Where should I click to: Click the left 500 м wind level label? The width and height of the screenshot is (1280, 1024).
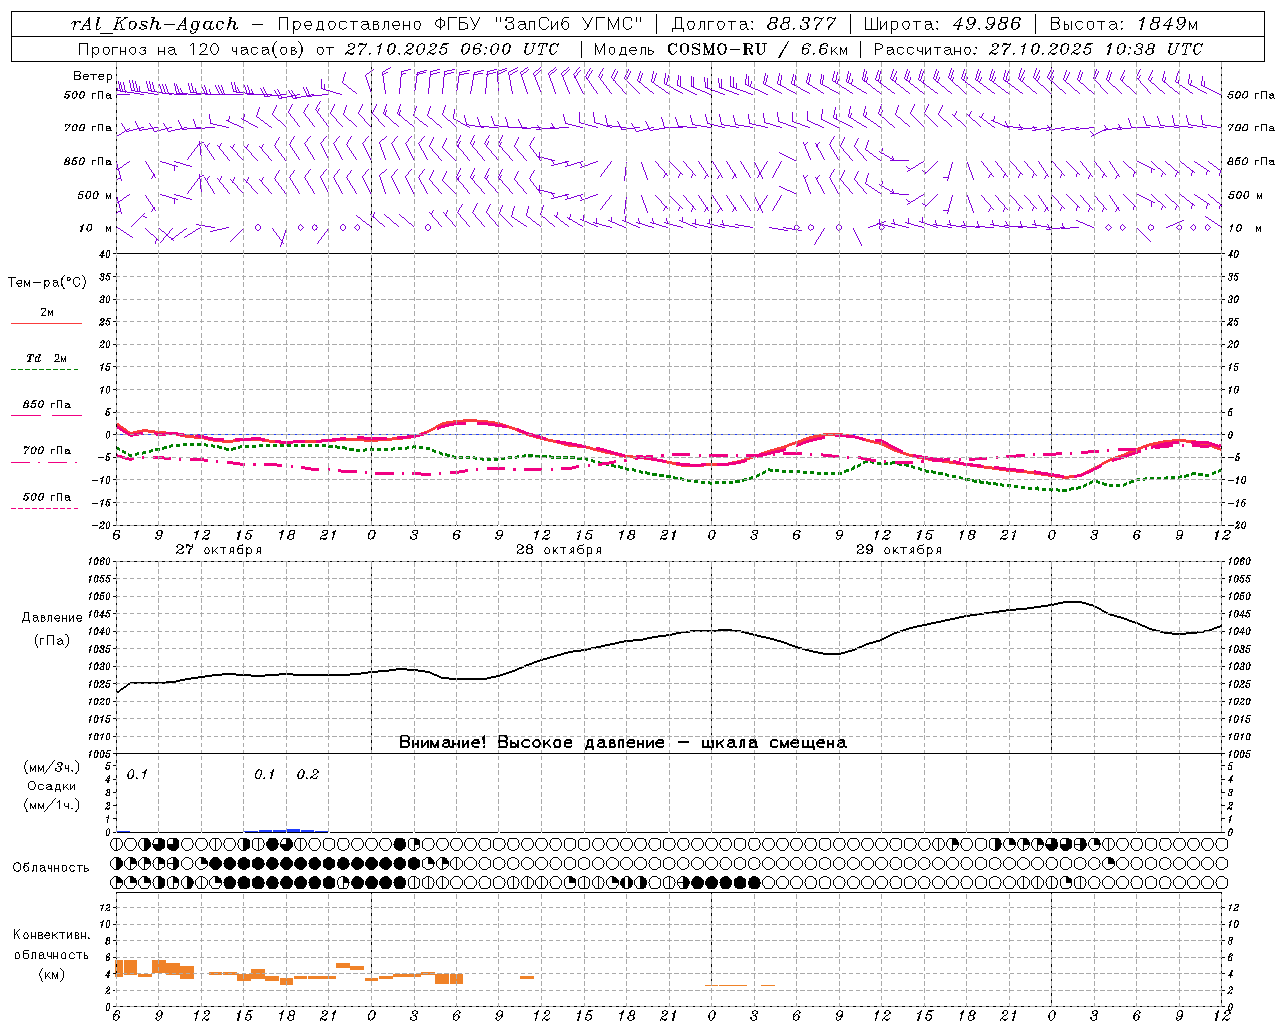tap(95, 195)
